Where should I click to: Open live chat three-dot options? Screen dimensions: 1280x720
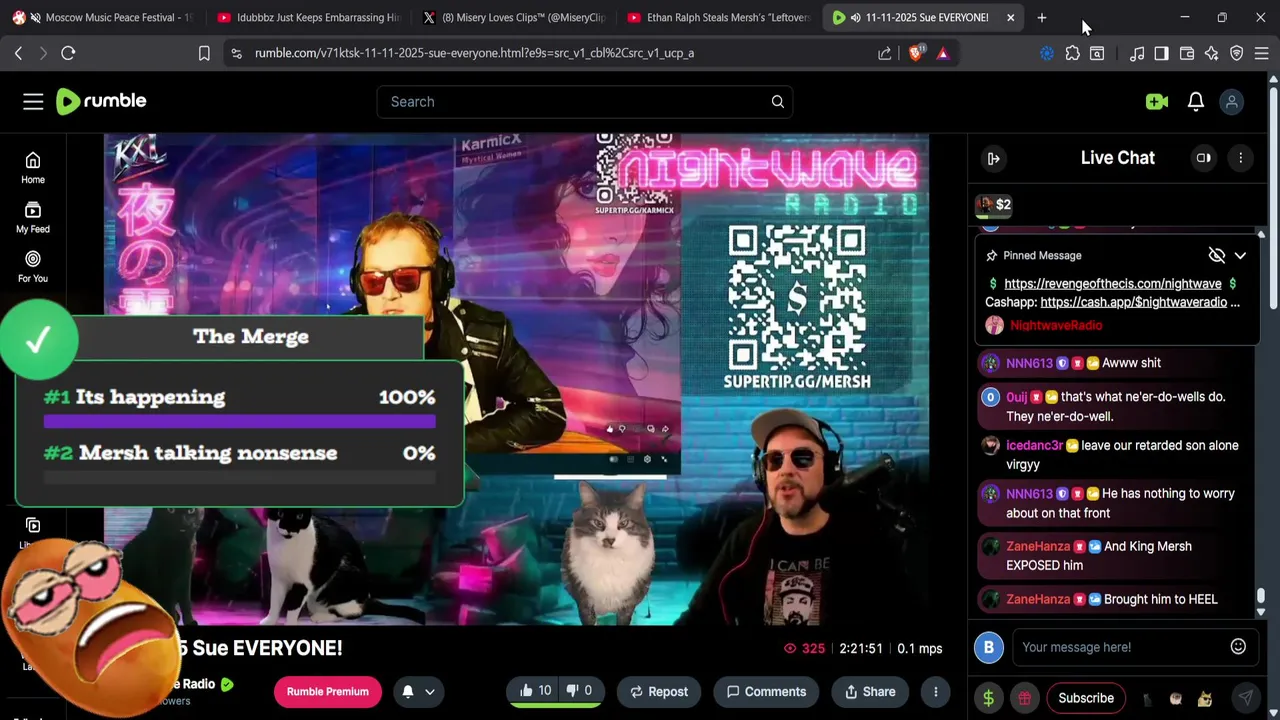(x=1240, y=158)
